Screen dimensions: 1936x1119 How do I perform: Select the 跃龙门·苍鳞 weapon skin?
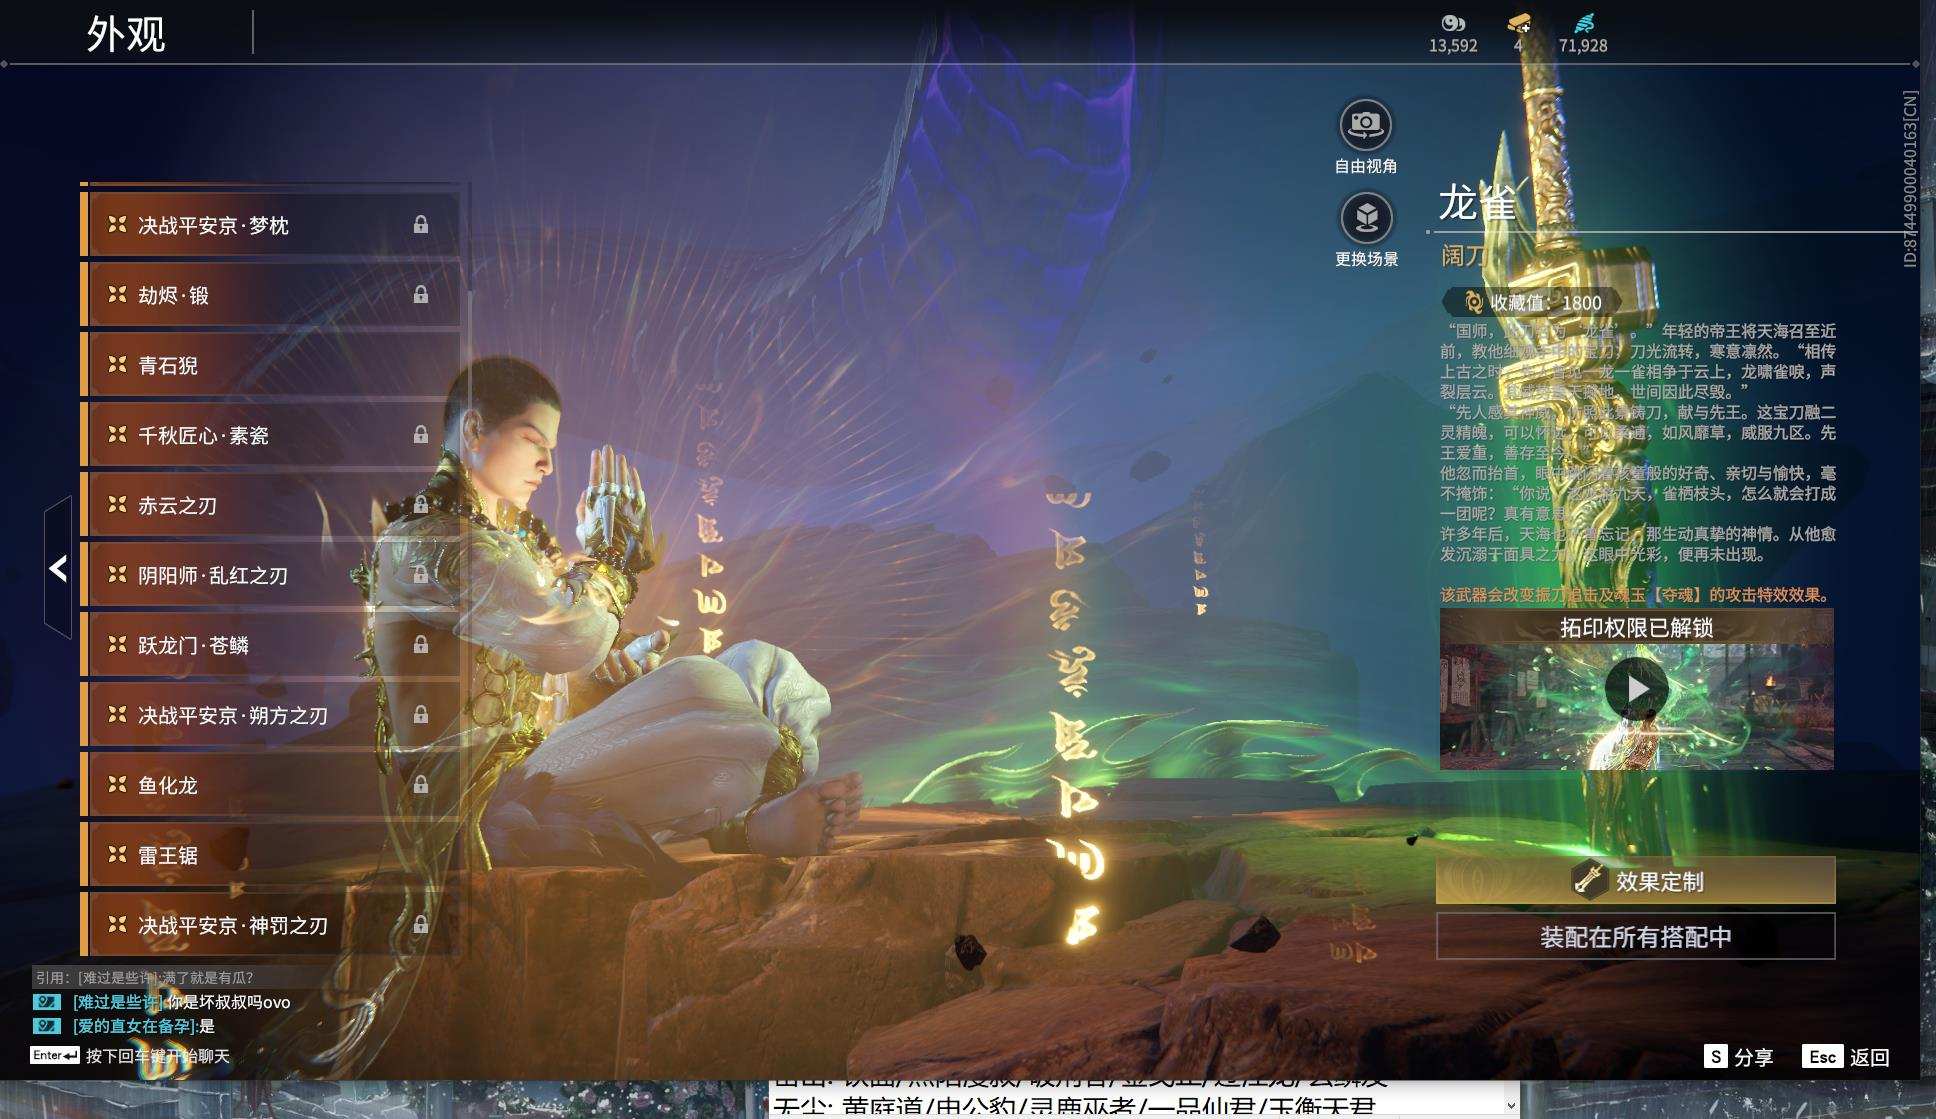(x=270, y=645)
